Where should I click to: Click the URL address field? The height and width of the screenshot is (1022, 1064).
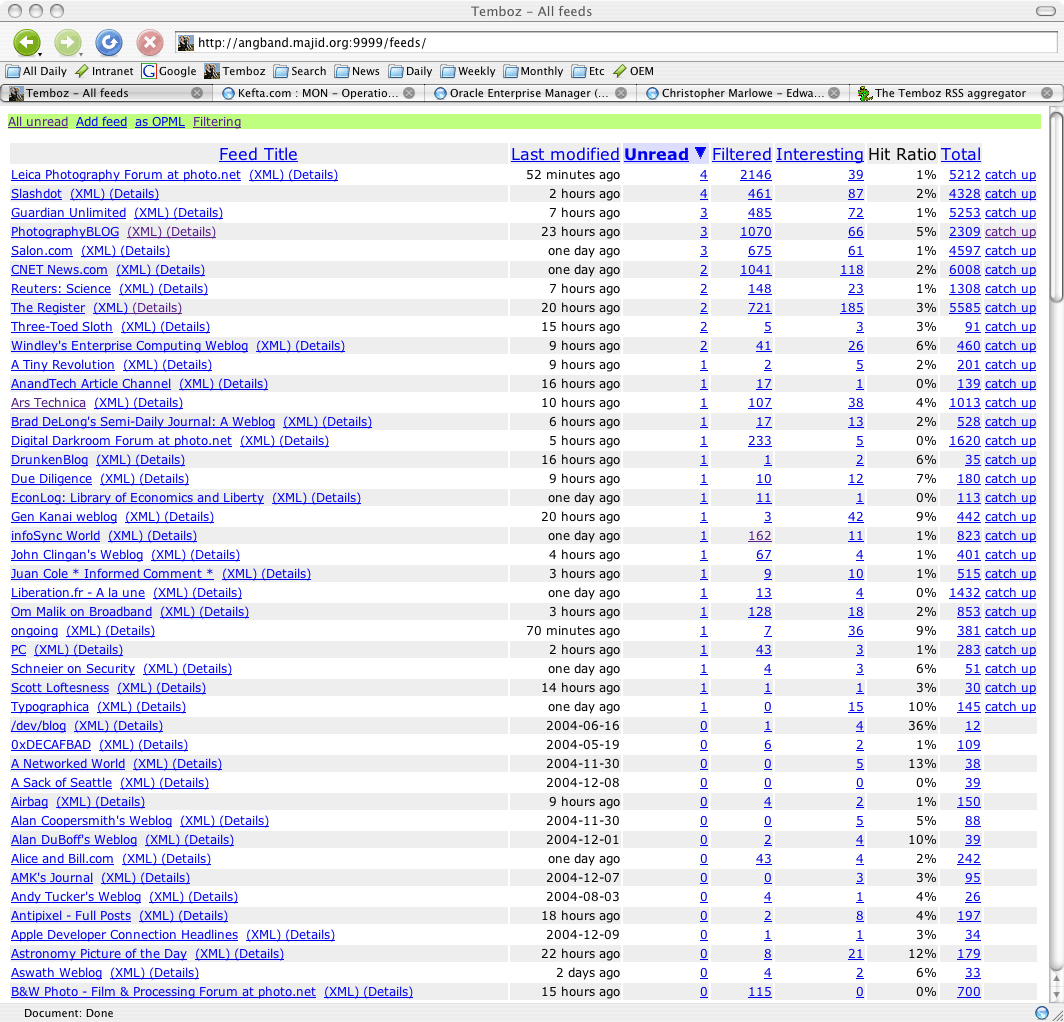click(615, 43)
